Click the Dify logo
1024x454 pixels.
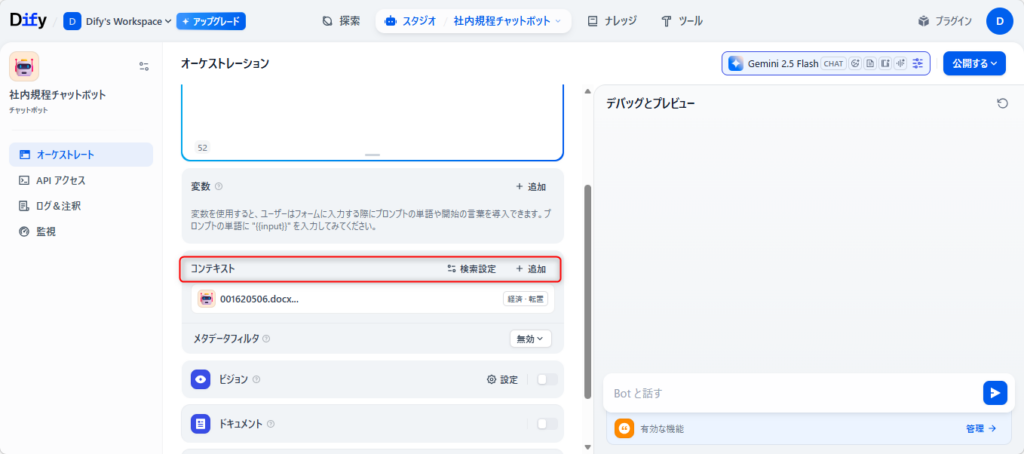point(28,21)
